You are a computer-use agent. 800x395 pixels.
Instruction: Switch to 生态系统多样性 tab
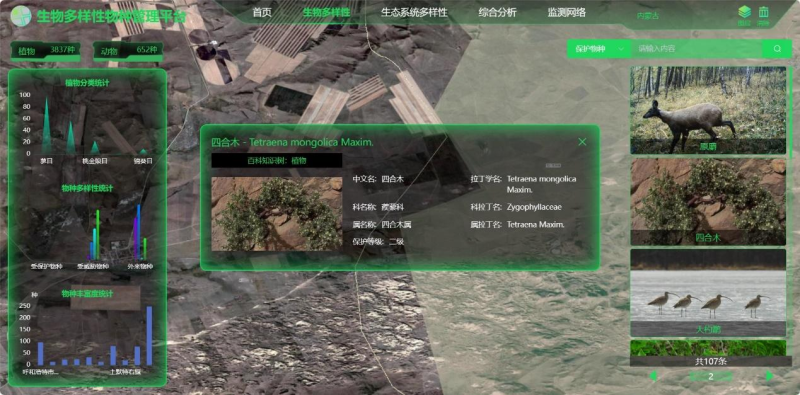tap(414, 13)
